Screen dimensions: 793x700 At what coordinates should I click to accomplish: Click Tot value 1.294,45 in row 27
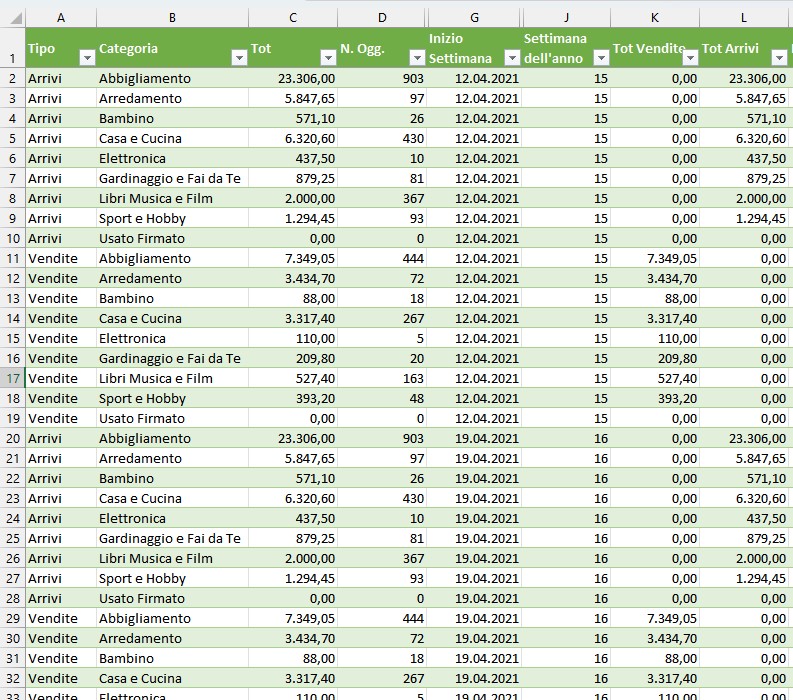point(293,578)
